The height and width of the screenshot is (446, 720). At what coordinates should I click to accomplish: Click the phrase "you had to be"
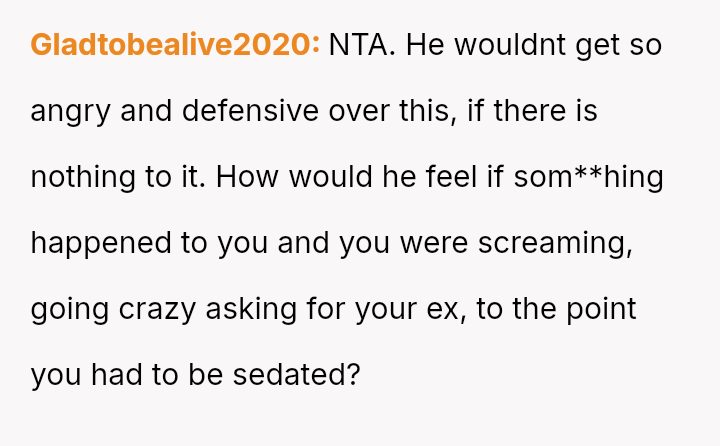coord(127,375)
